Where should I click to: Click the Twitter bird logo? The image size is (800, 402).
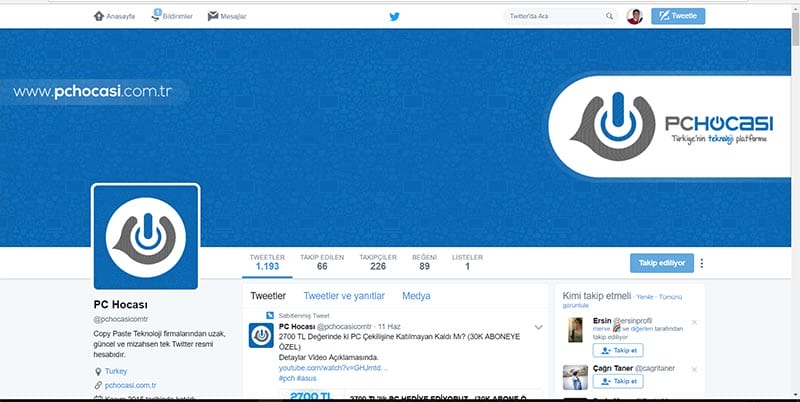point(394,16)
